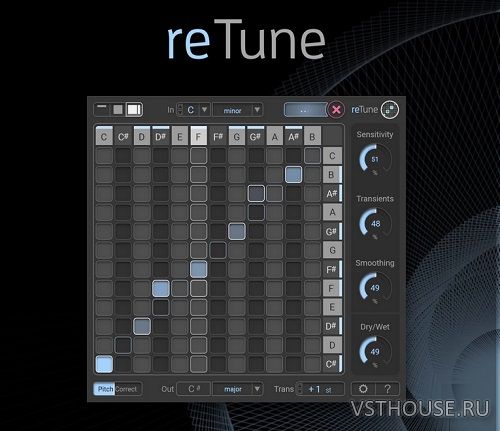
Task: Click output note F# key on right column
Action: 332,269
